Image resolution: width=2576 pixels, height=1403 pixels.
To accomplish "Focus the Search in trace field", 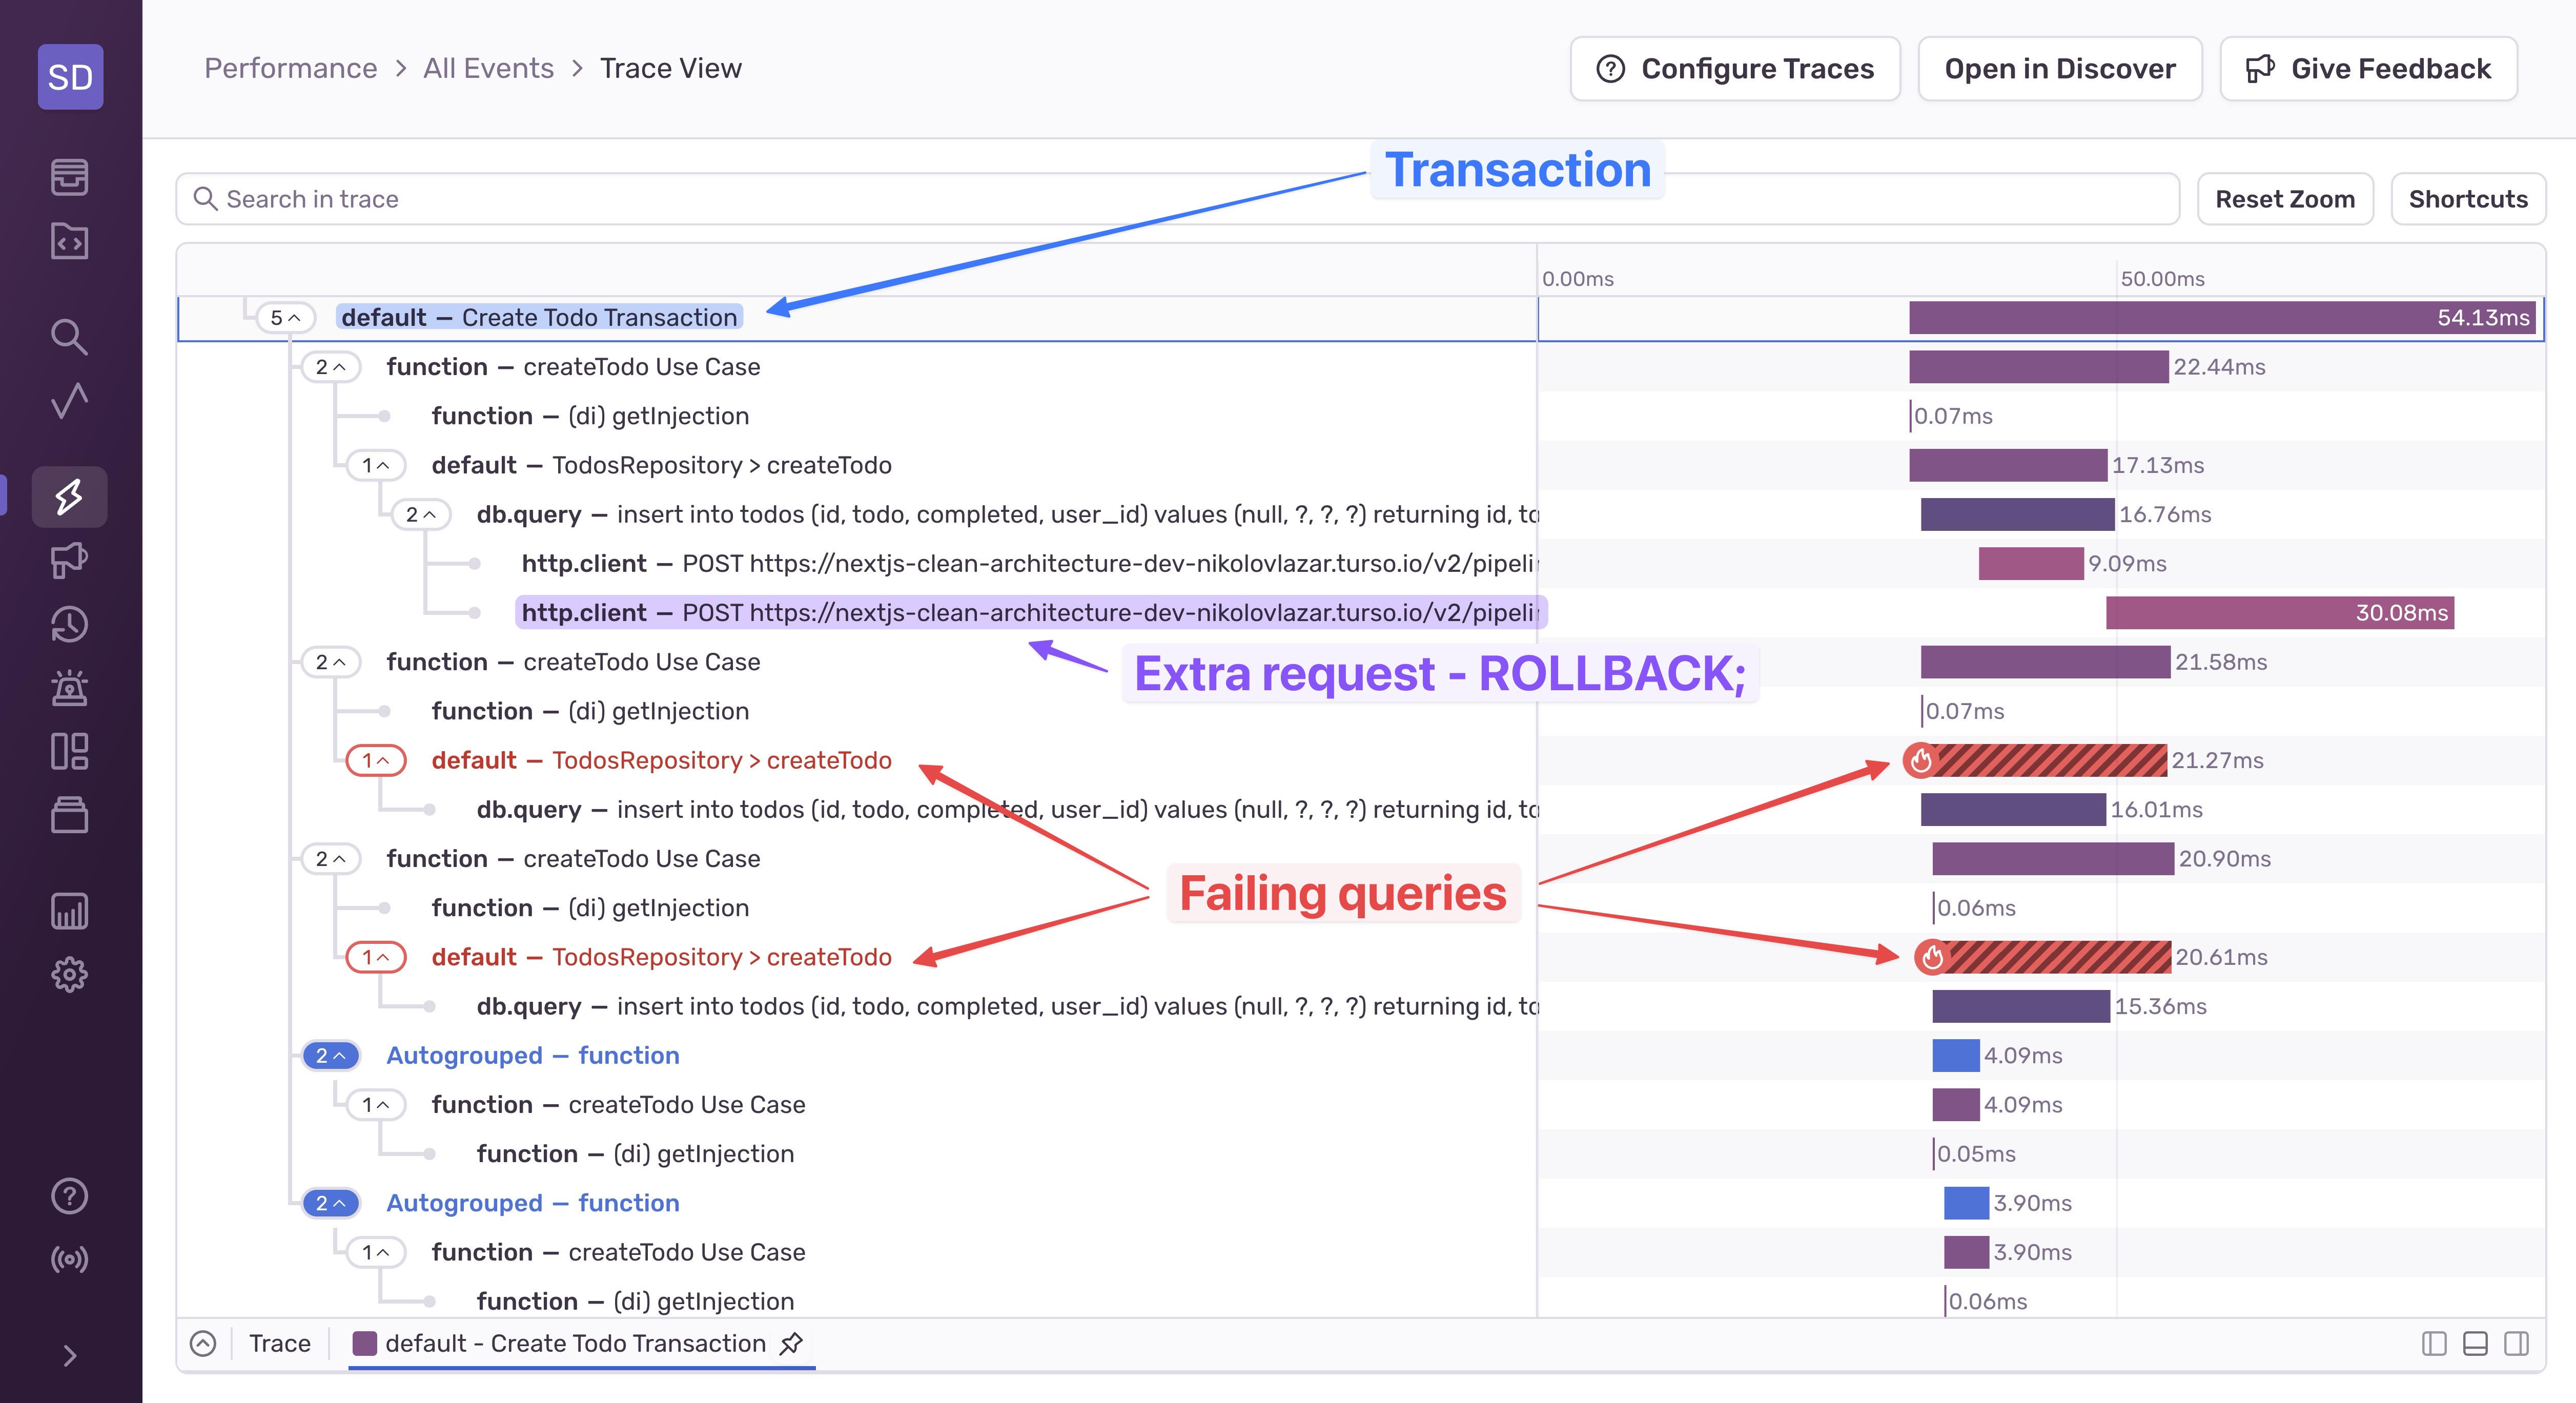I will [x=1177, y=199].
